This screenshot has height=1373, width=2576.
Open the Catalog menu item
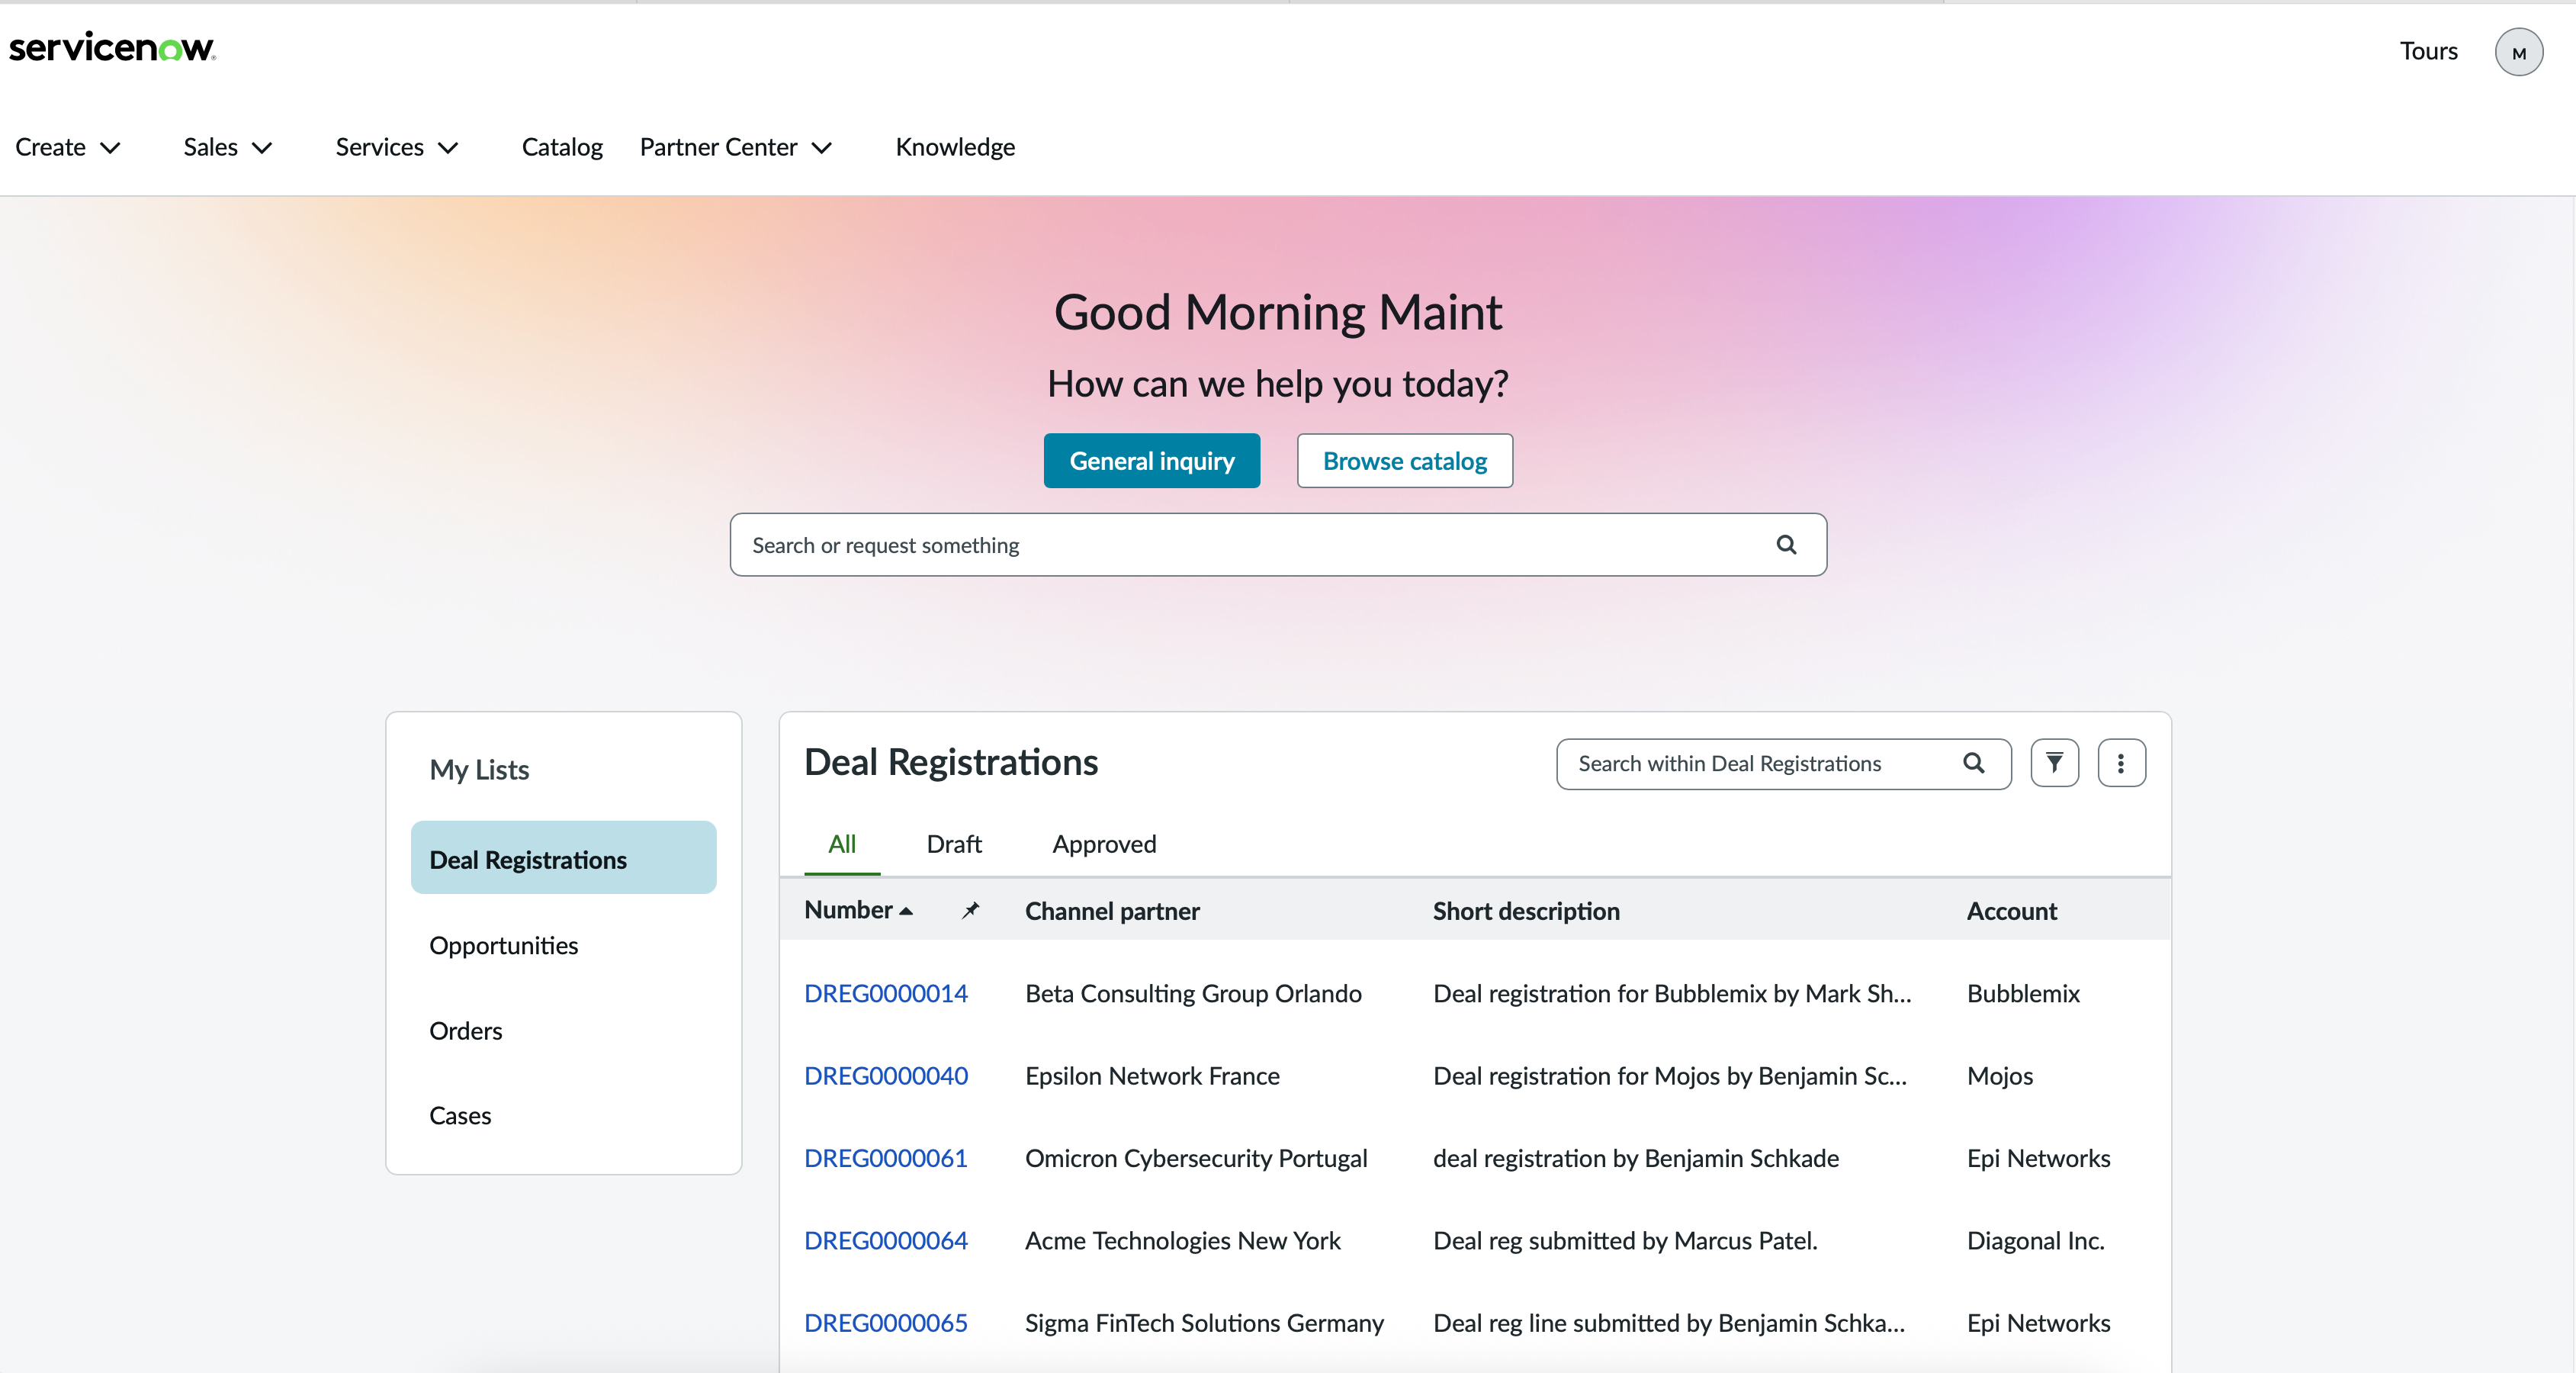click(x=562, y=147)
